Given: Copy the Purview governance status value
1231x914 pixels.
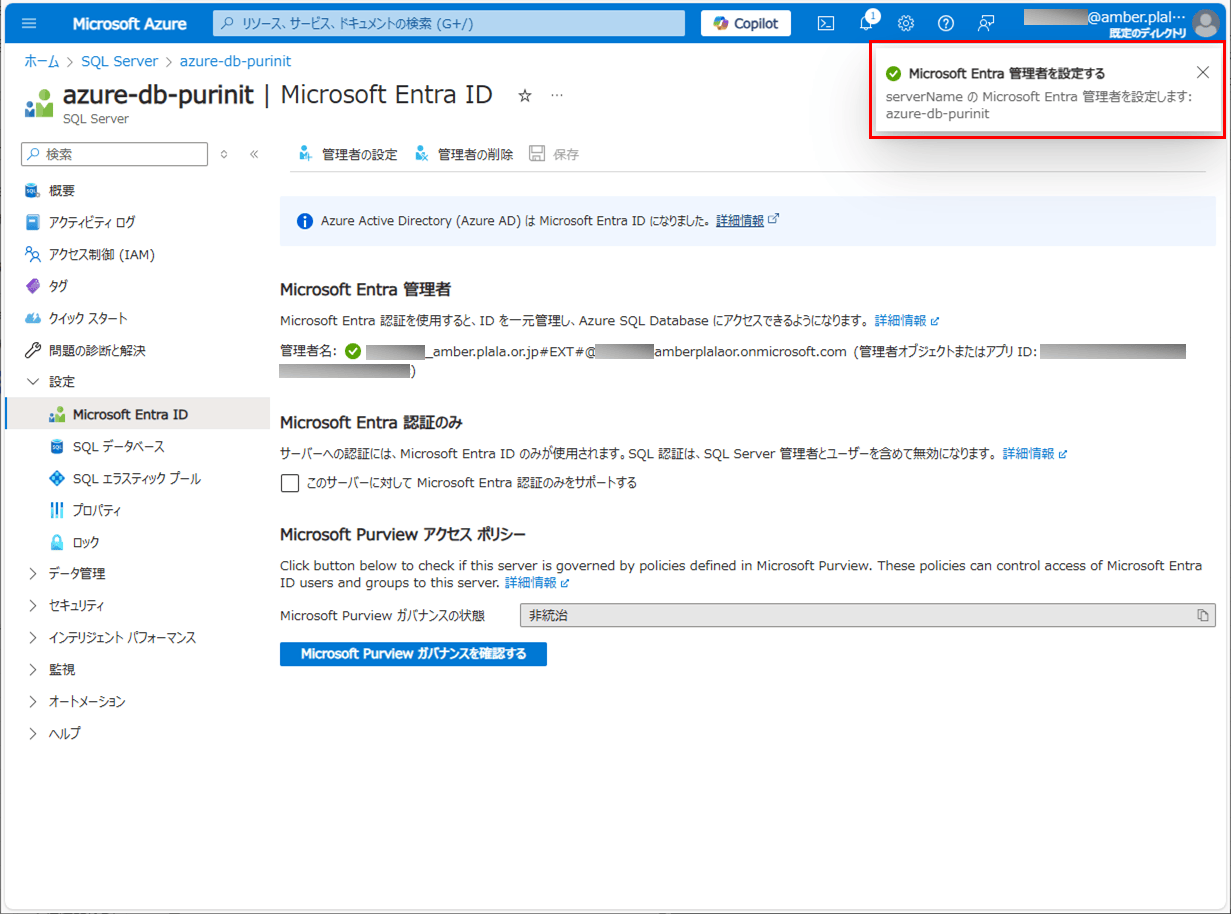Looking at the screenshot, I should (1203, 616).
